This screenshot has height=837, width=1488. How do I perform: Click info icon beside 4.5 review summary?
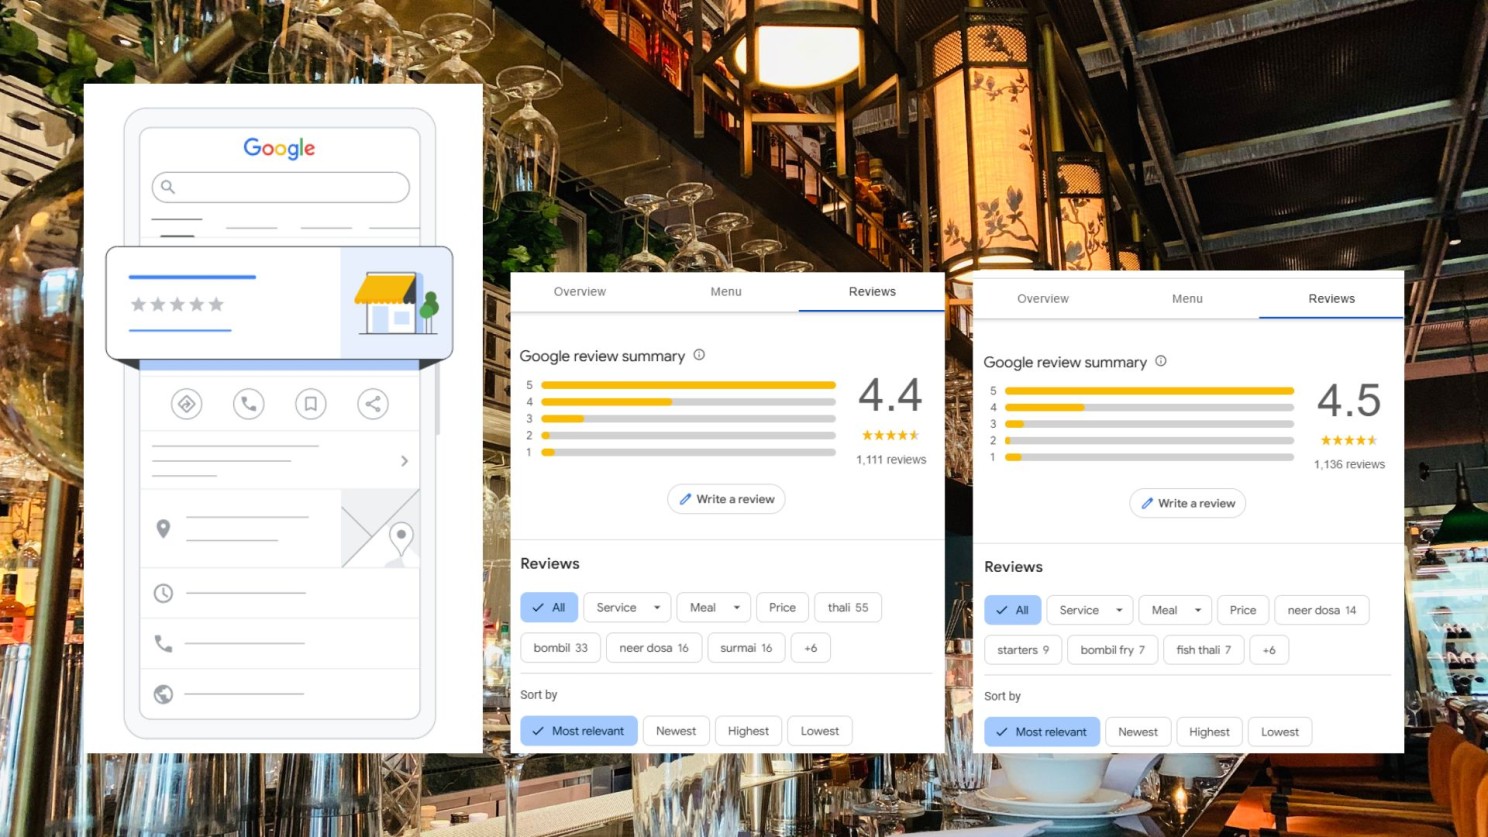[1161, 361]
